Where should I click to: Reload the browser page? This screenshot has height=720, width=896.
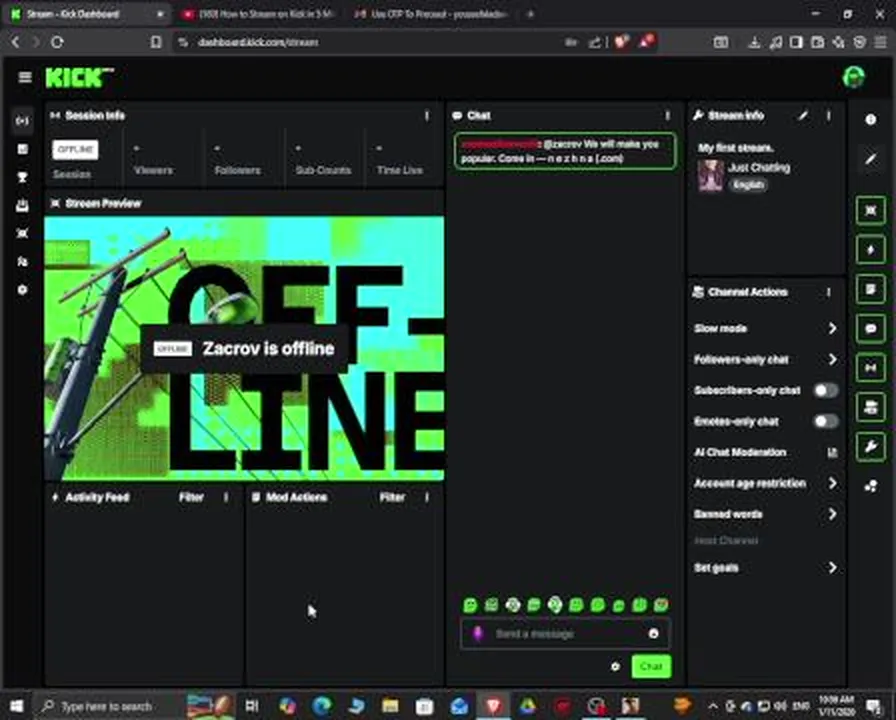[x=57, y=42]
